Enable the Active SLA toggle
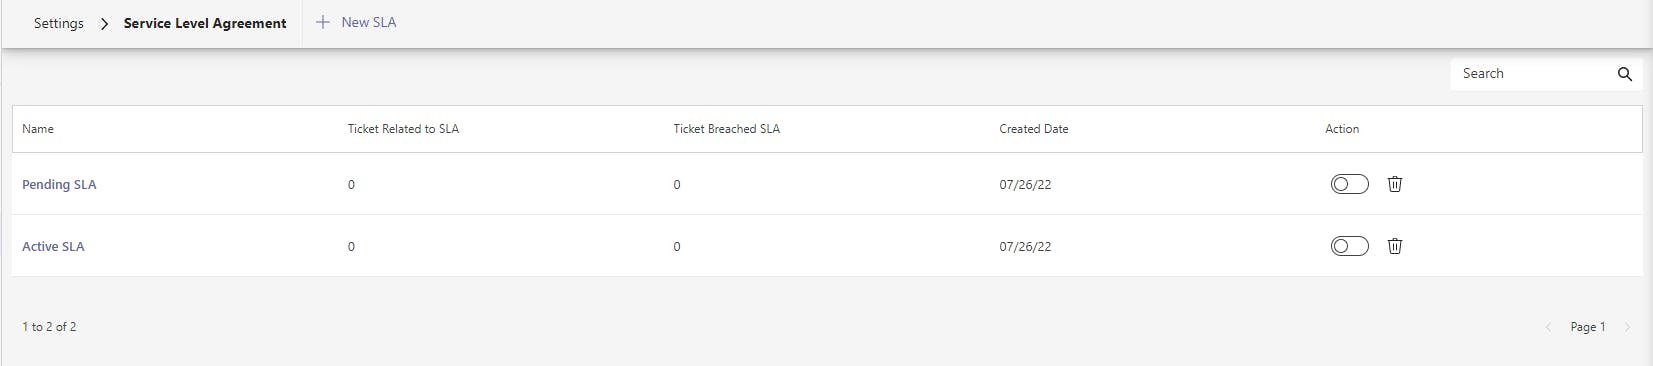The width and height of the screenshot is (1653, 366). [x=1349, y=246]
